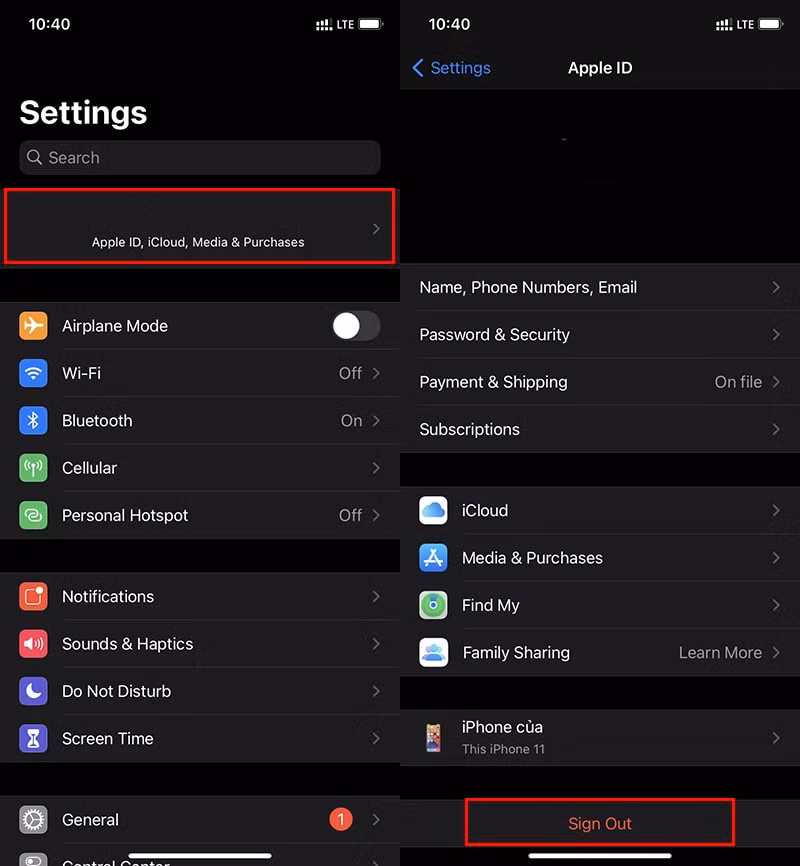Open Cellular row chevron
800x866 pixels.
click(376, 468)
